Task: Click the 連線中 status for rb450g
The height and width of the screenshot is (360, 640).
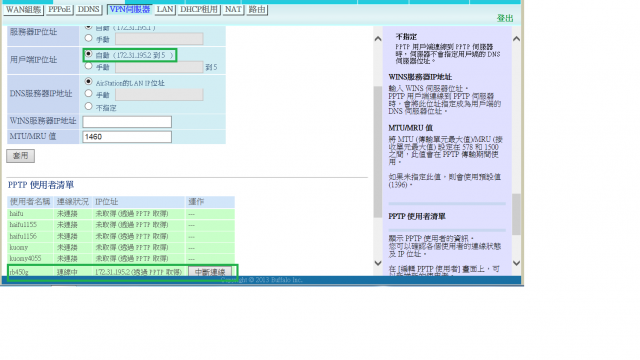Action: [x=67, y=272]
